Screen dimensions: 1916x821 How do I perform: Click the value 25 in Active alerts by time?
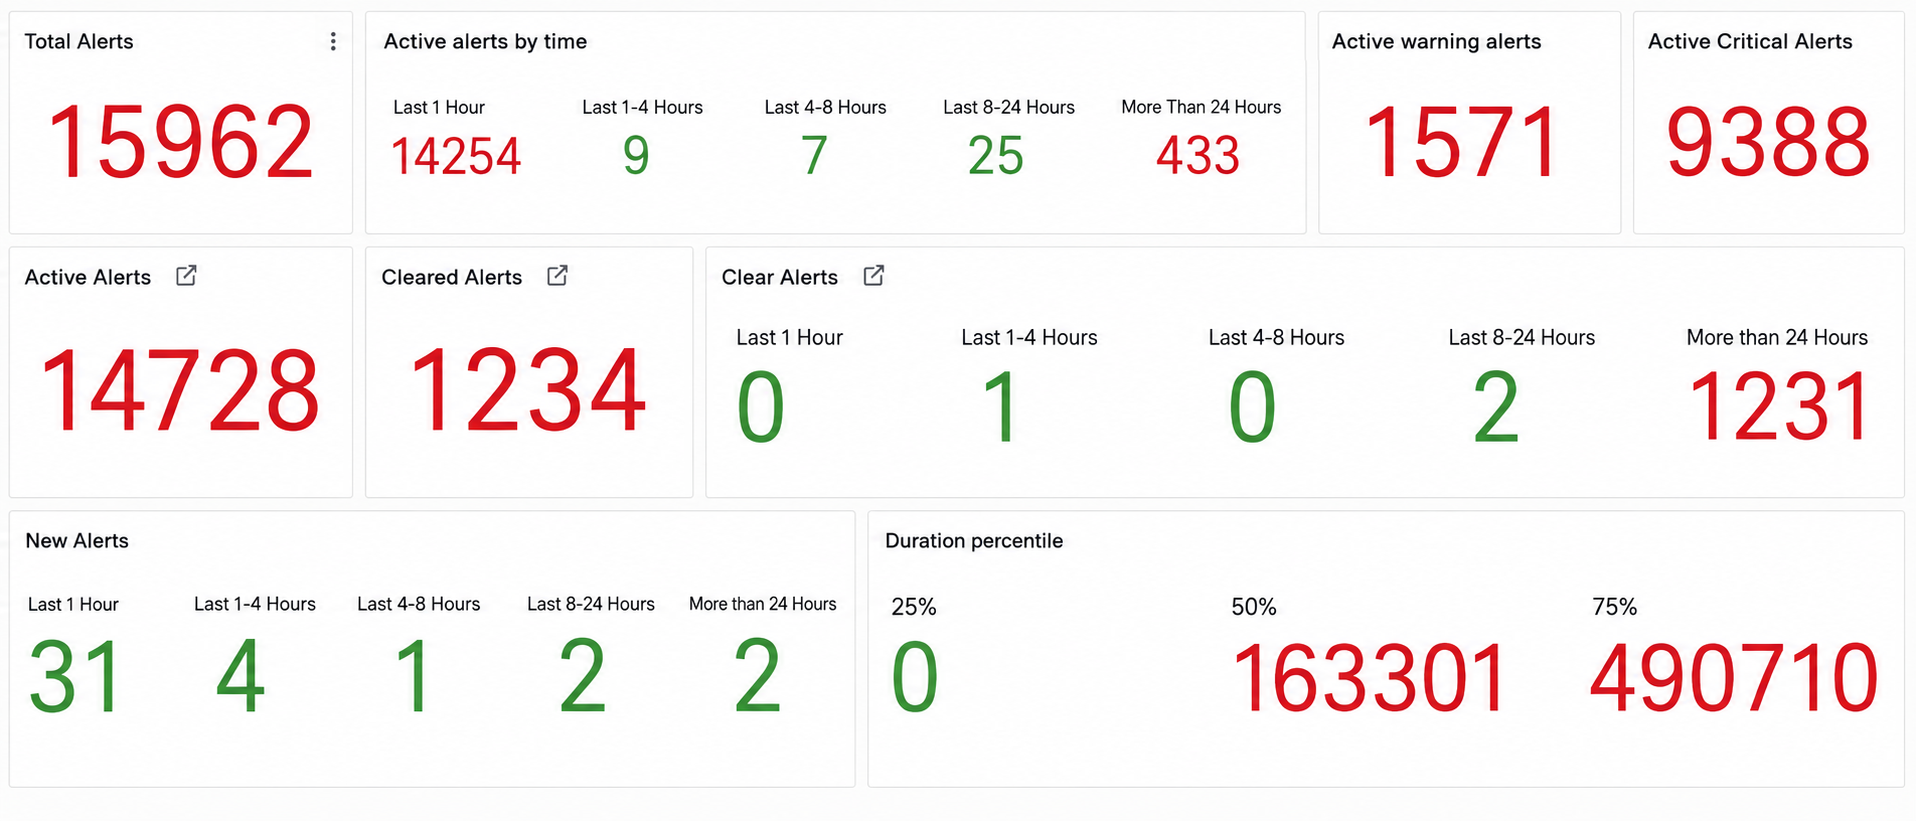[x=996, y=156]
